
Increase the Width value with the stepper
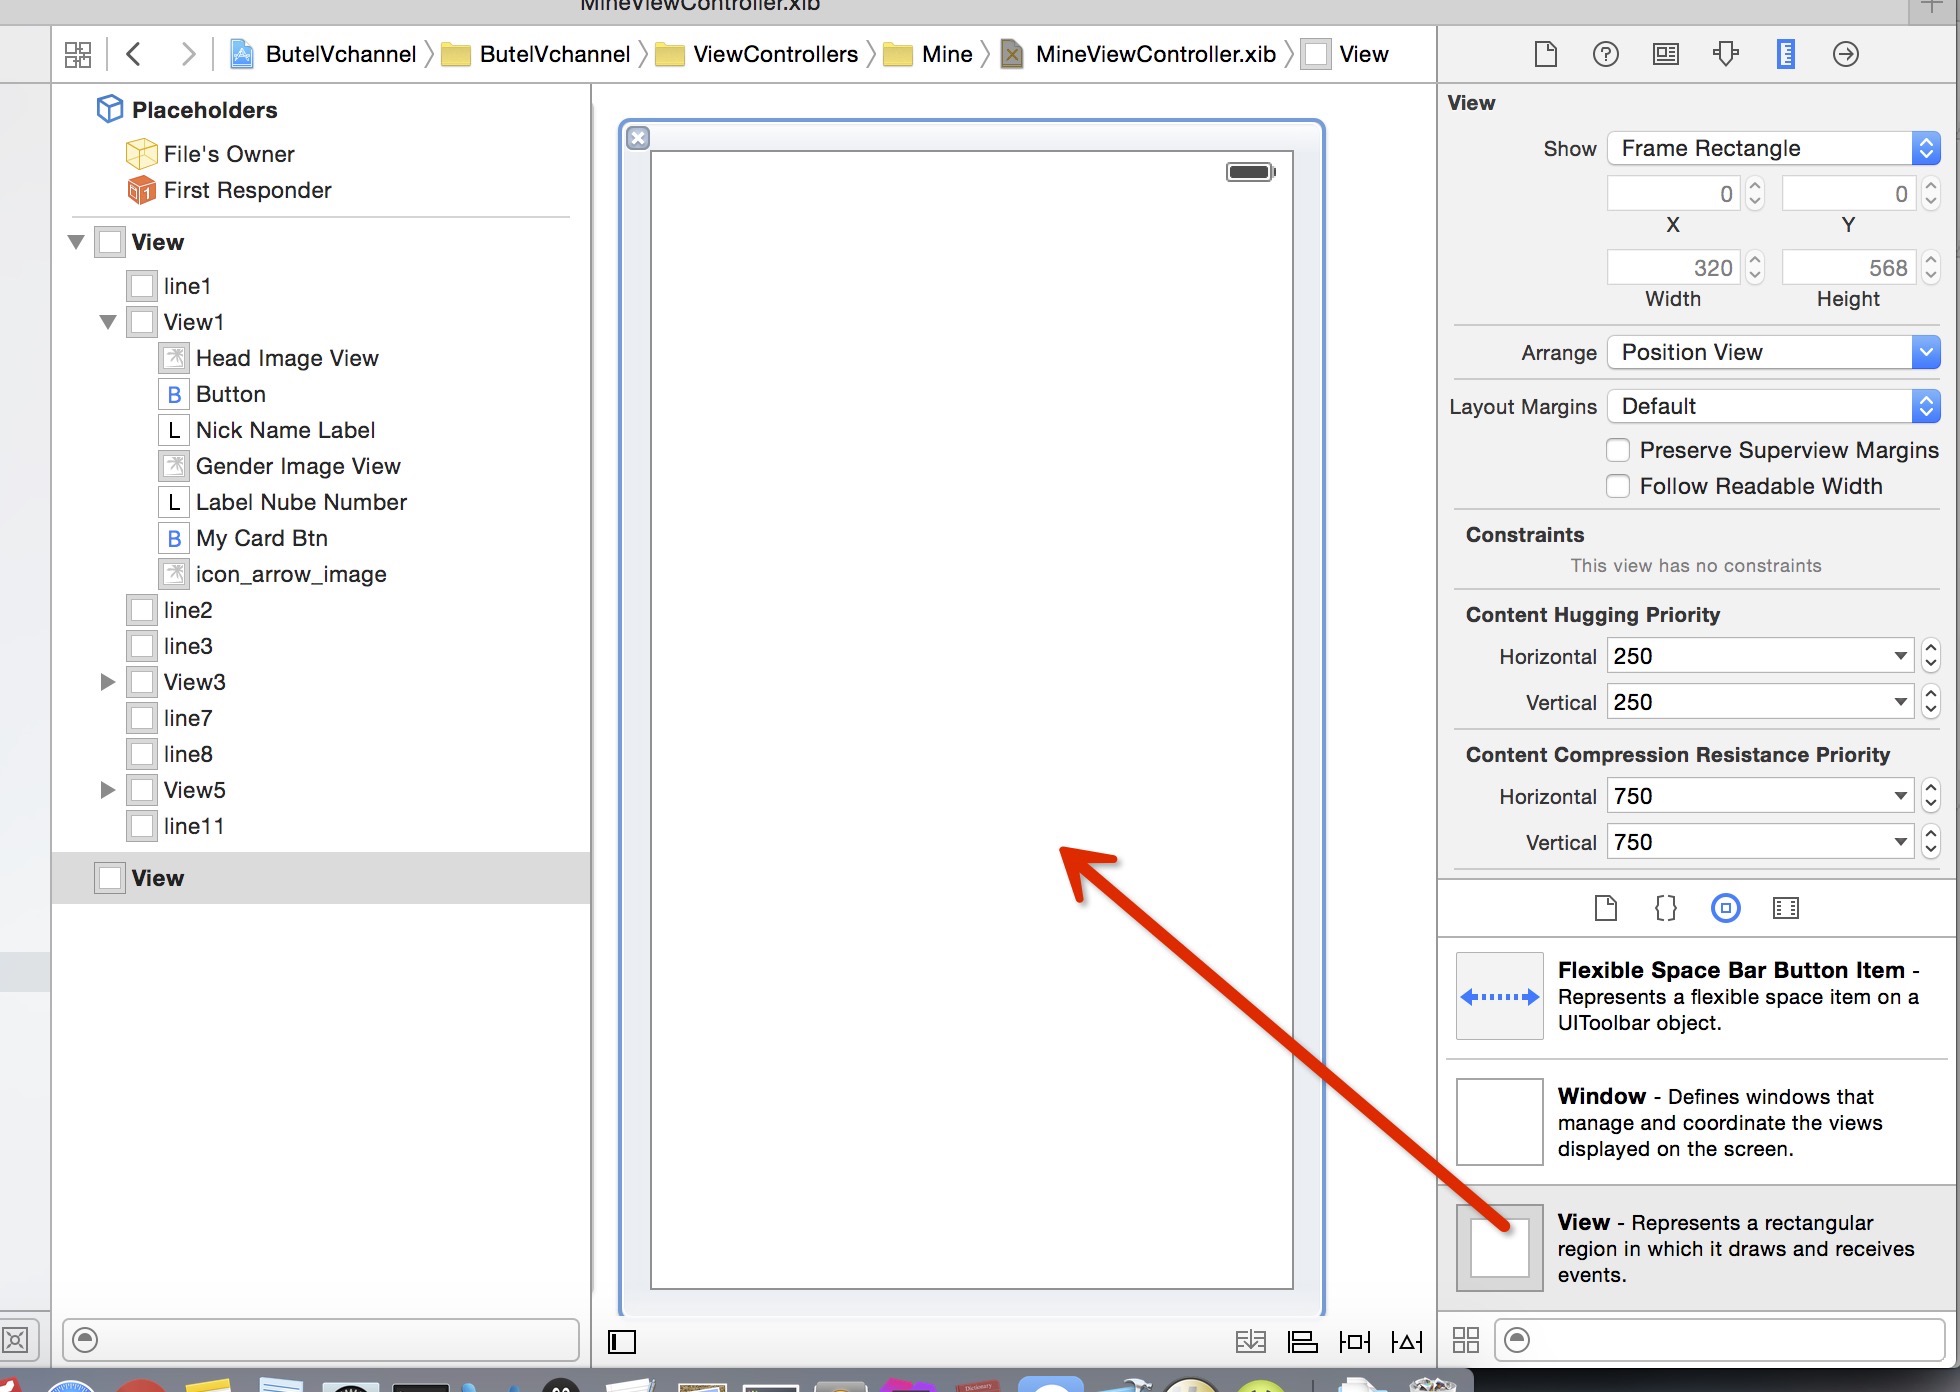1756,261
